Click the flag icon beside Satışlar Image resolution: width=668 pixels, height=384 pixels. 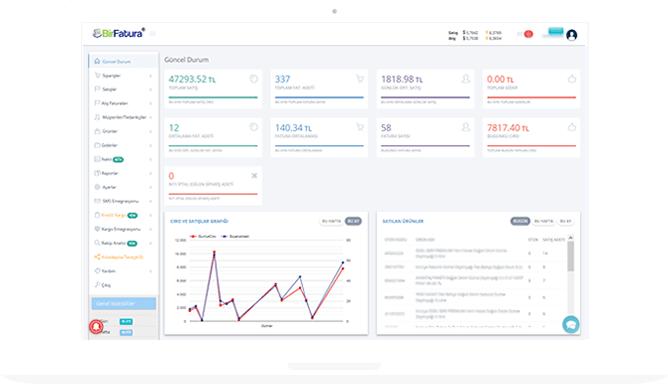97,89
